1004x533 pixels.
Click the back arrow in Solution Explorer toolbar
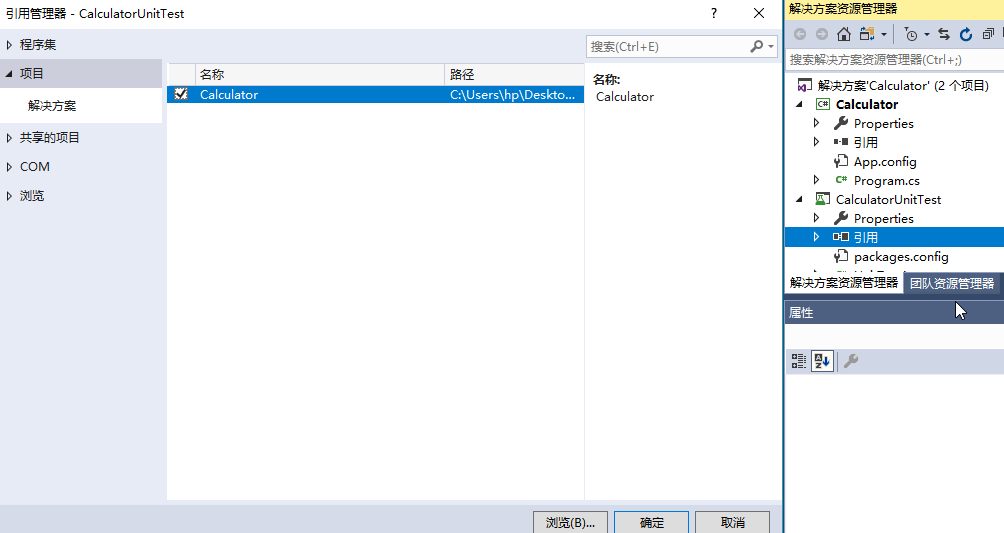tap(800, 34)
